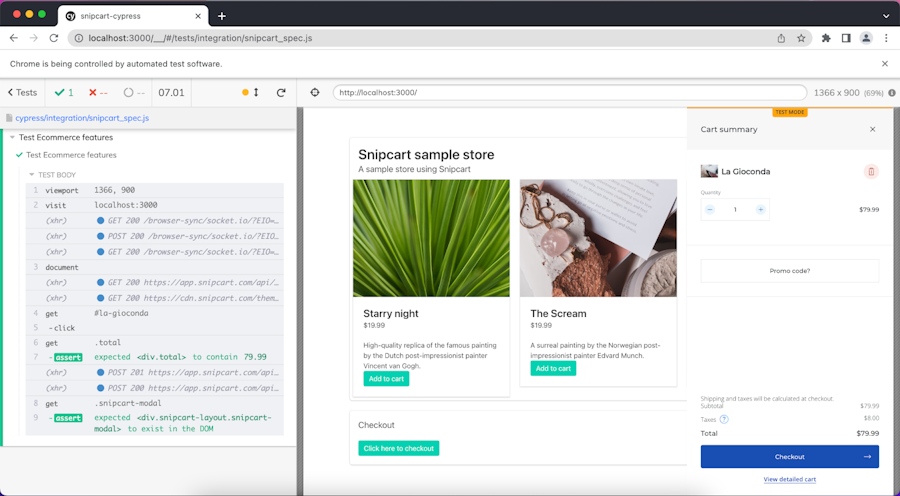Open a new browser tab

point(222,16)
